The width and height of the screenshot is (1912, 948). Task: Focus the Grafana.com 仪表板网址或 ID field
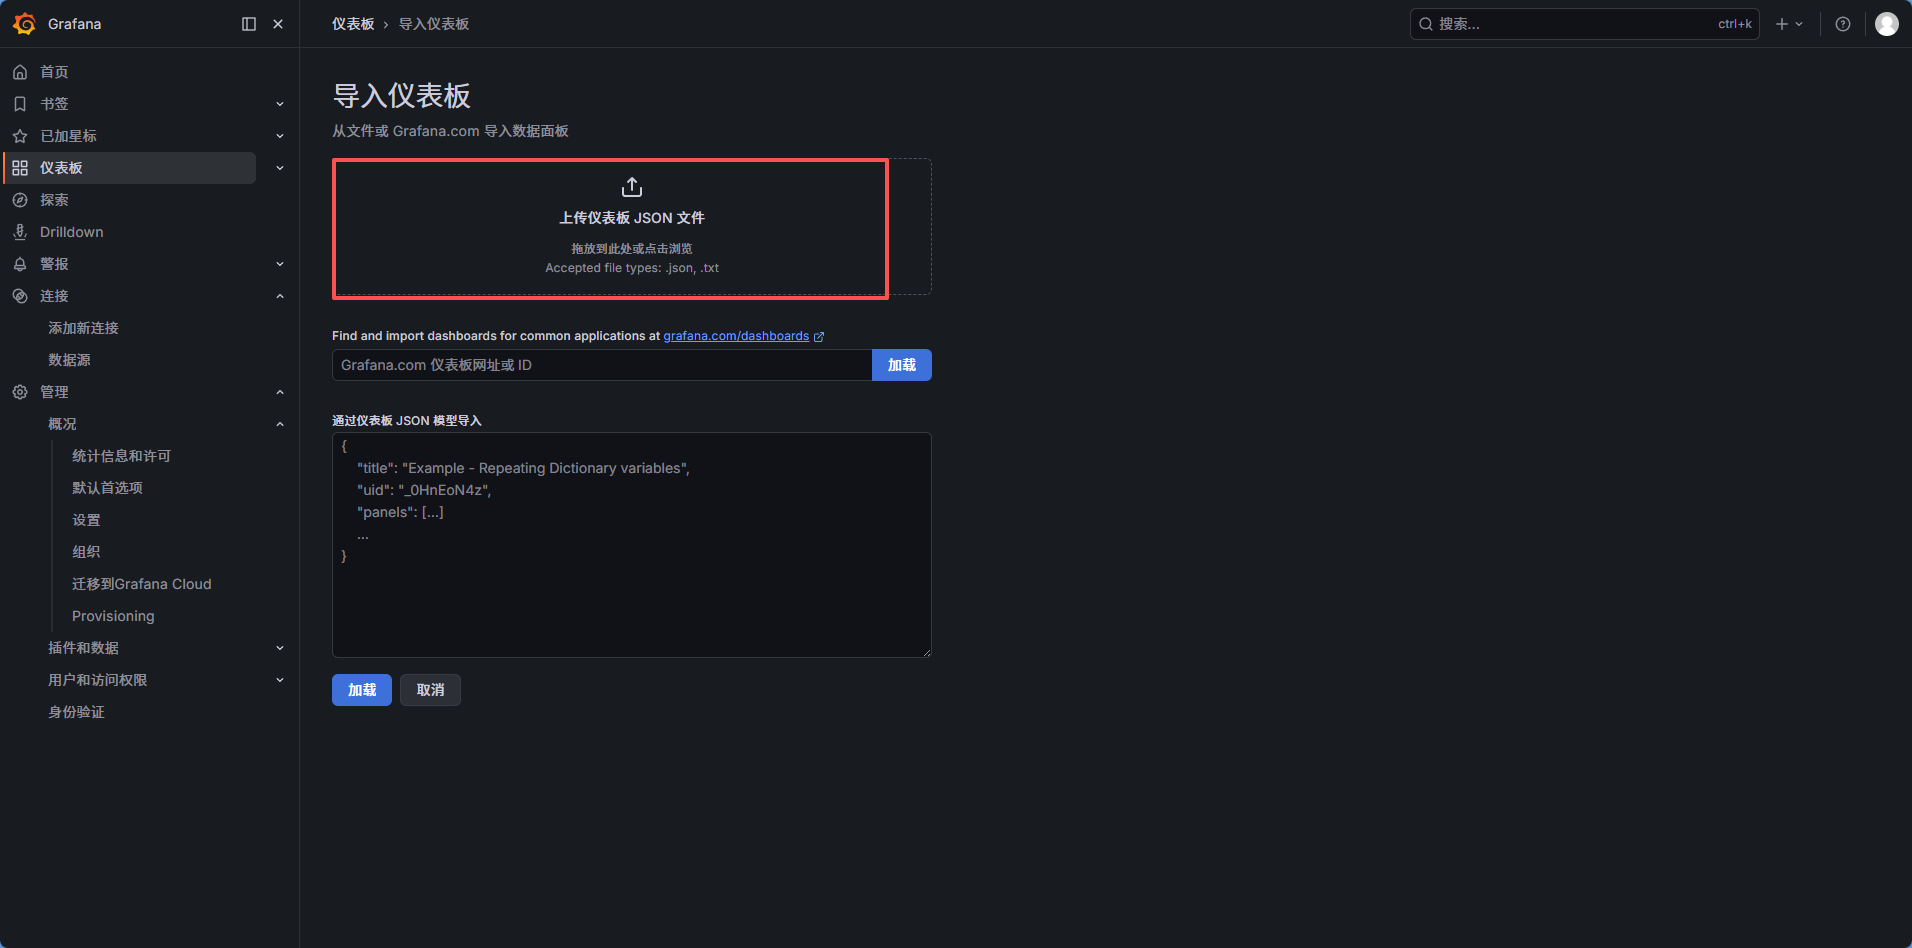(x=602, y=365)
